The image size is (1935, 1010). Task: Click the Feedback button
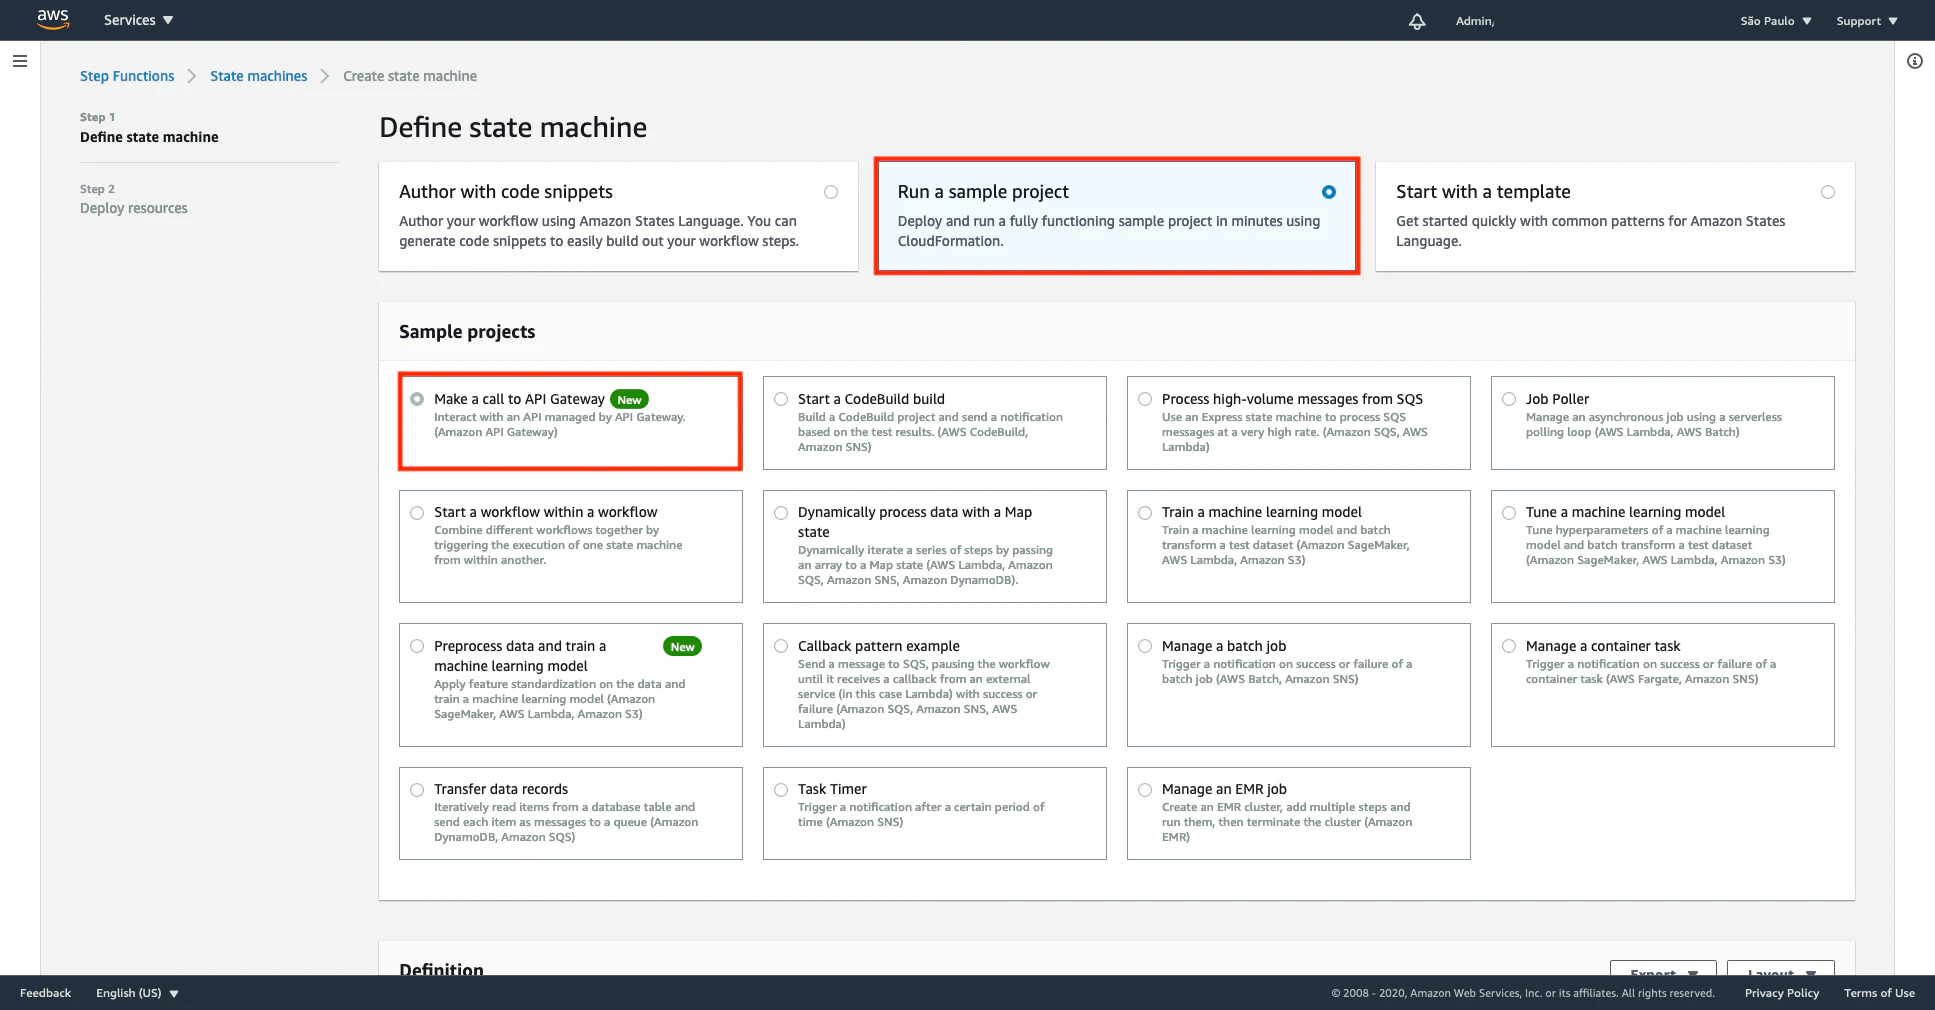(x=45, y=993)
